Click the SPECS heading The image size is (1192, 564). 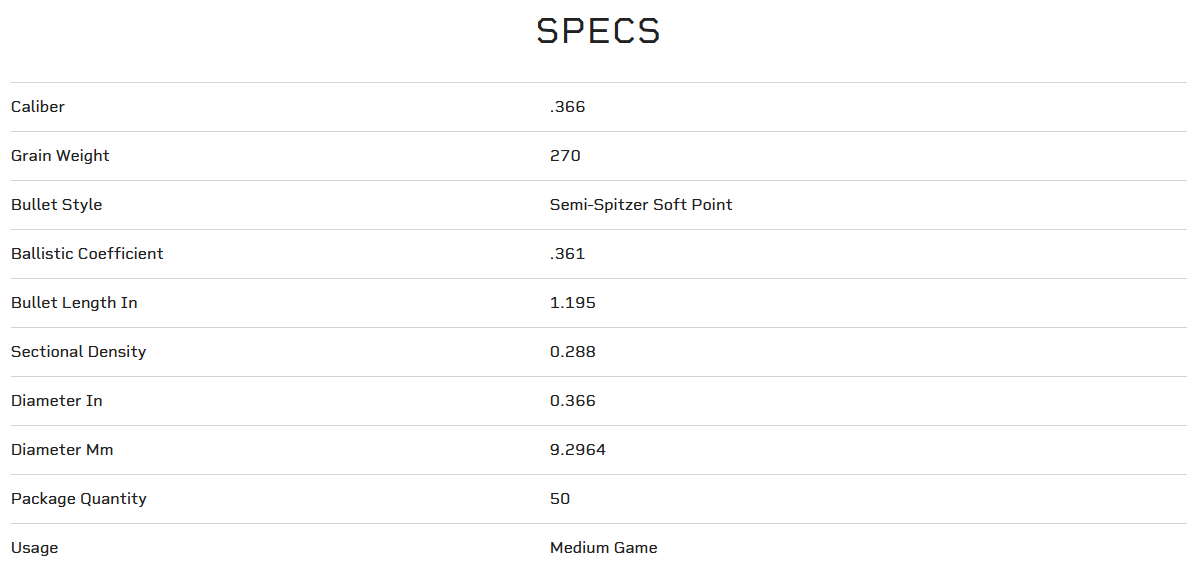[x=598, y=31]
